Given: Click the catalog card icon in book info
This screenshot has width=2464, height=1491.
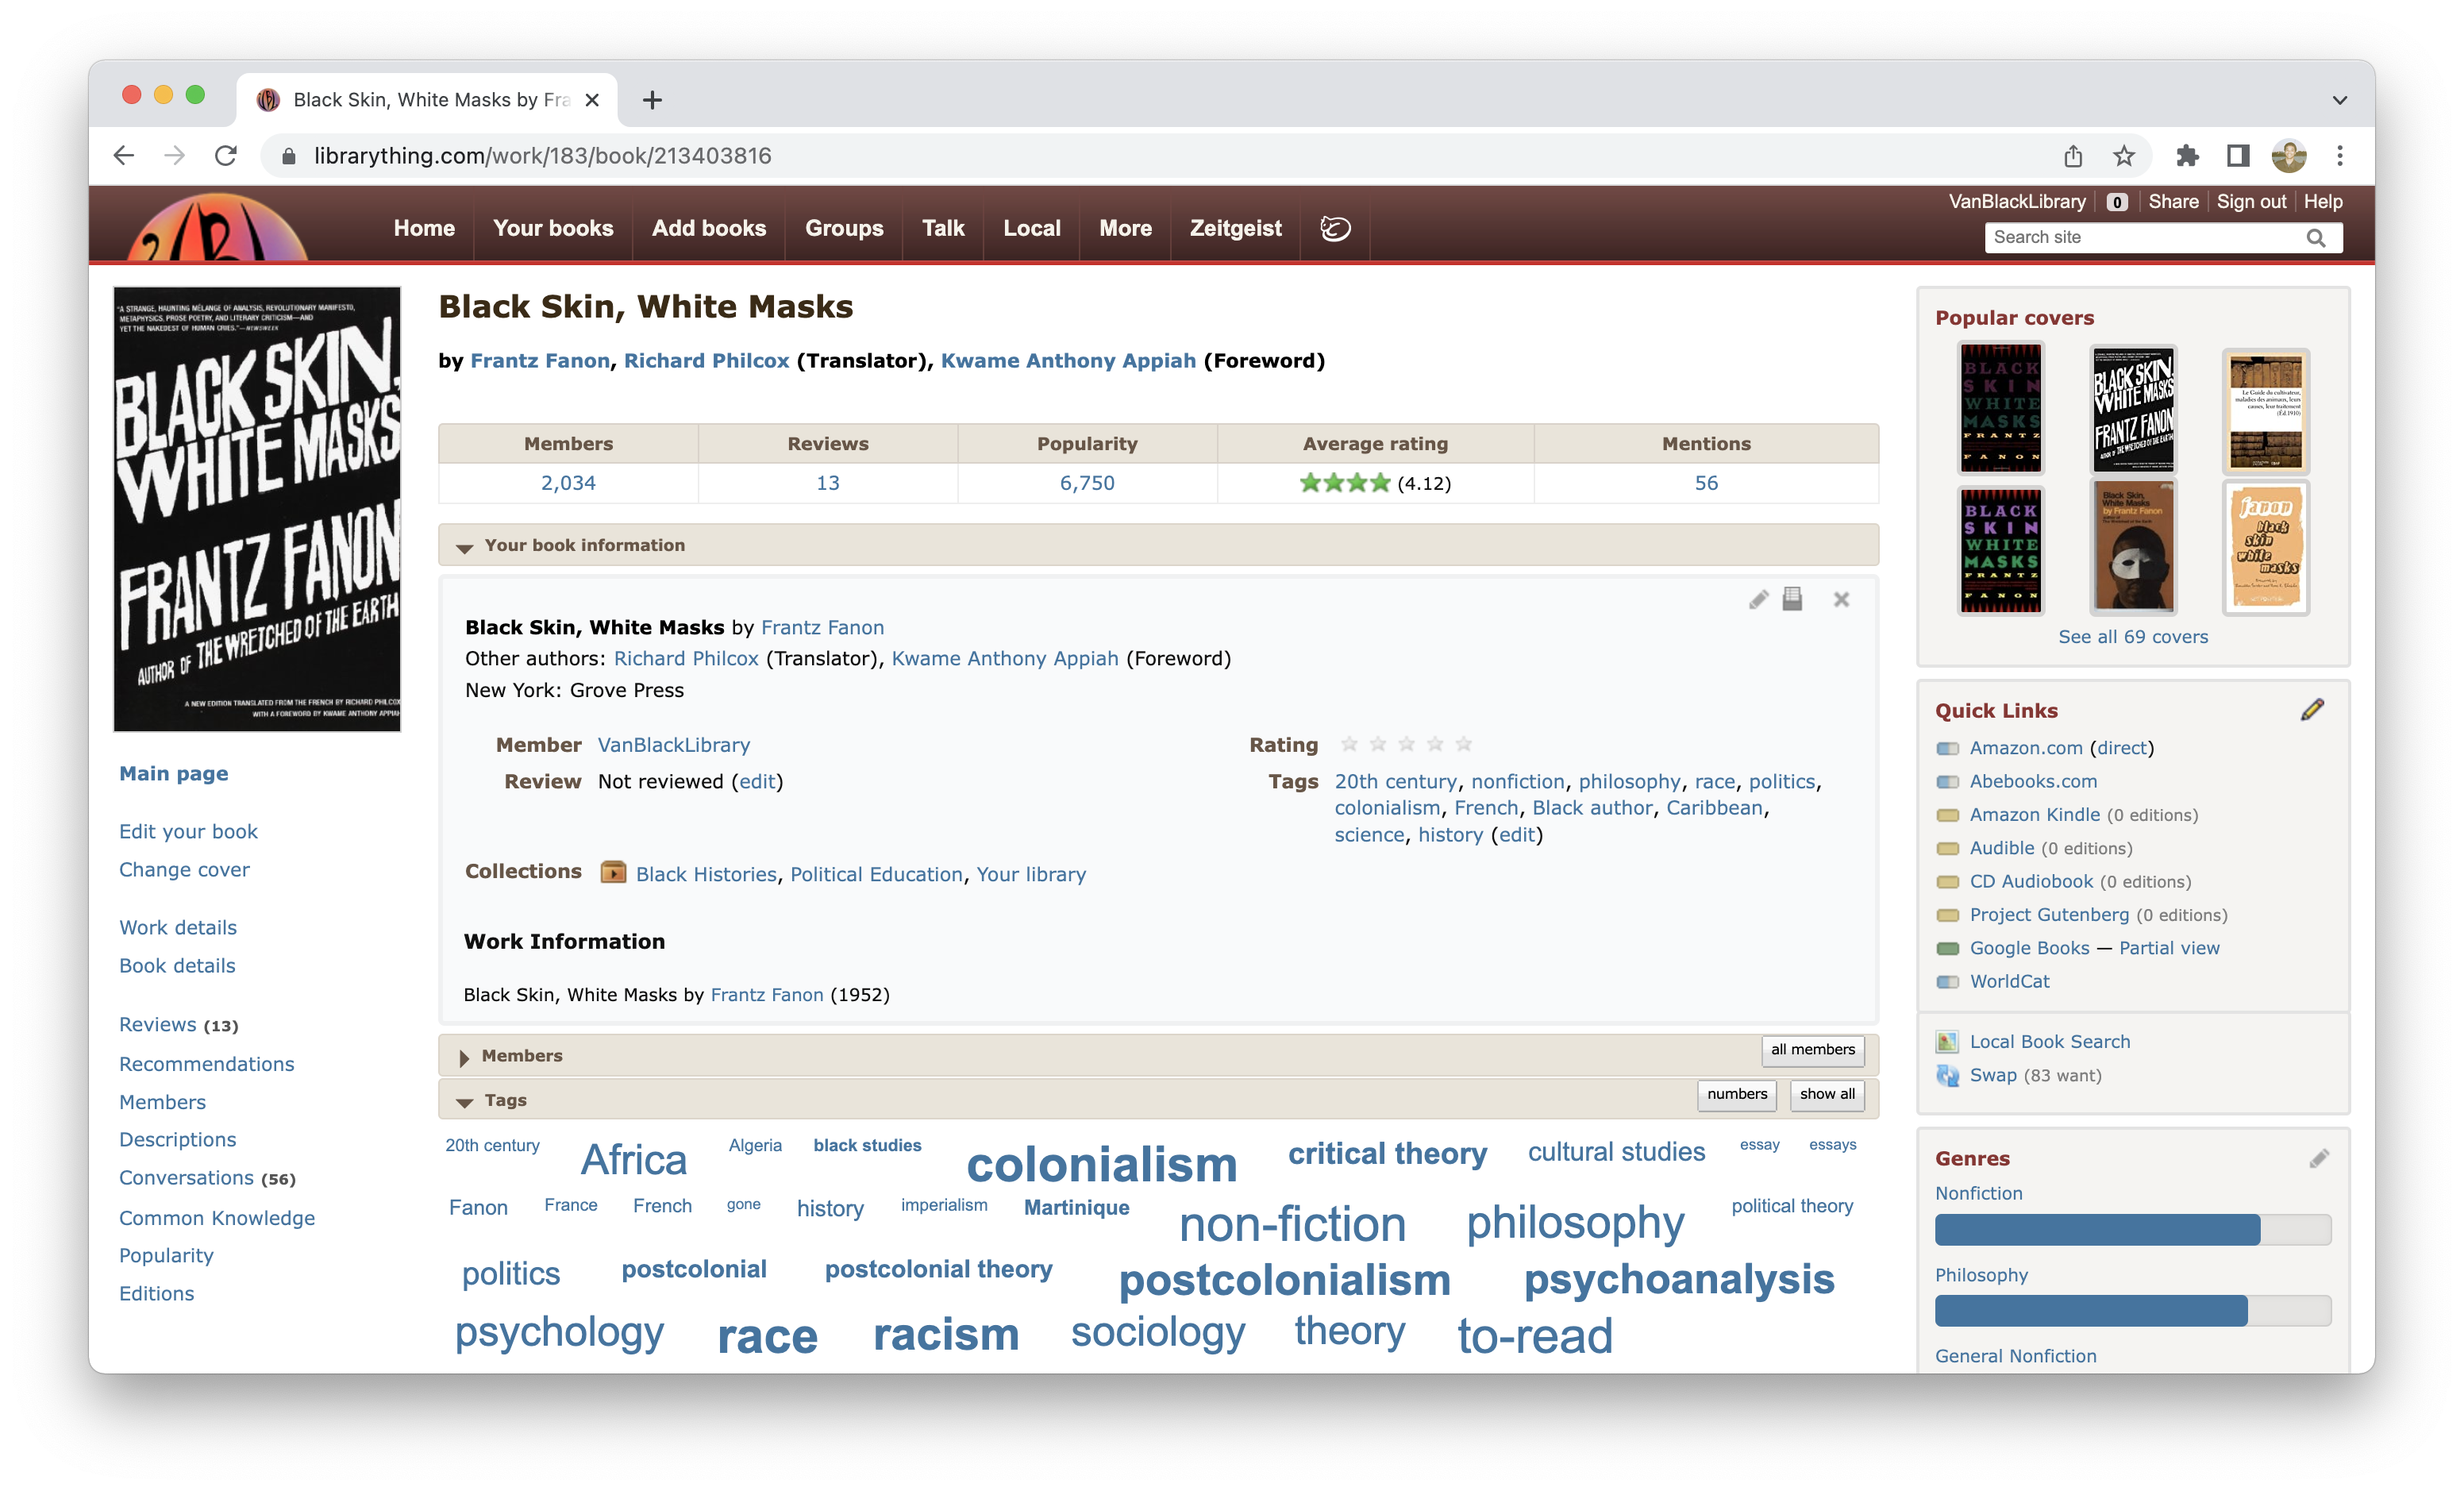Looking at the screenshot, I should tap(1792, 599).
